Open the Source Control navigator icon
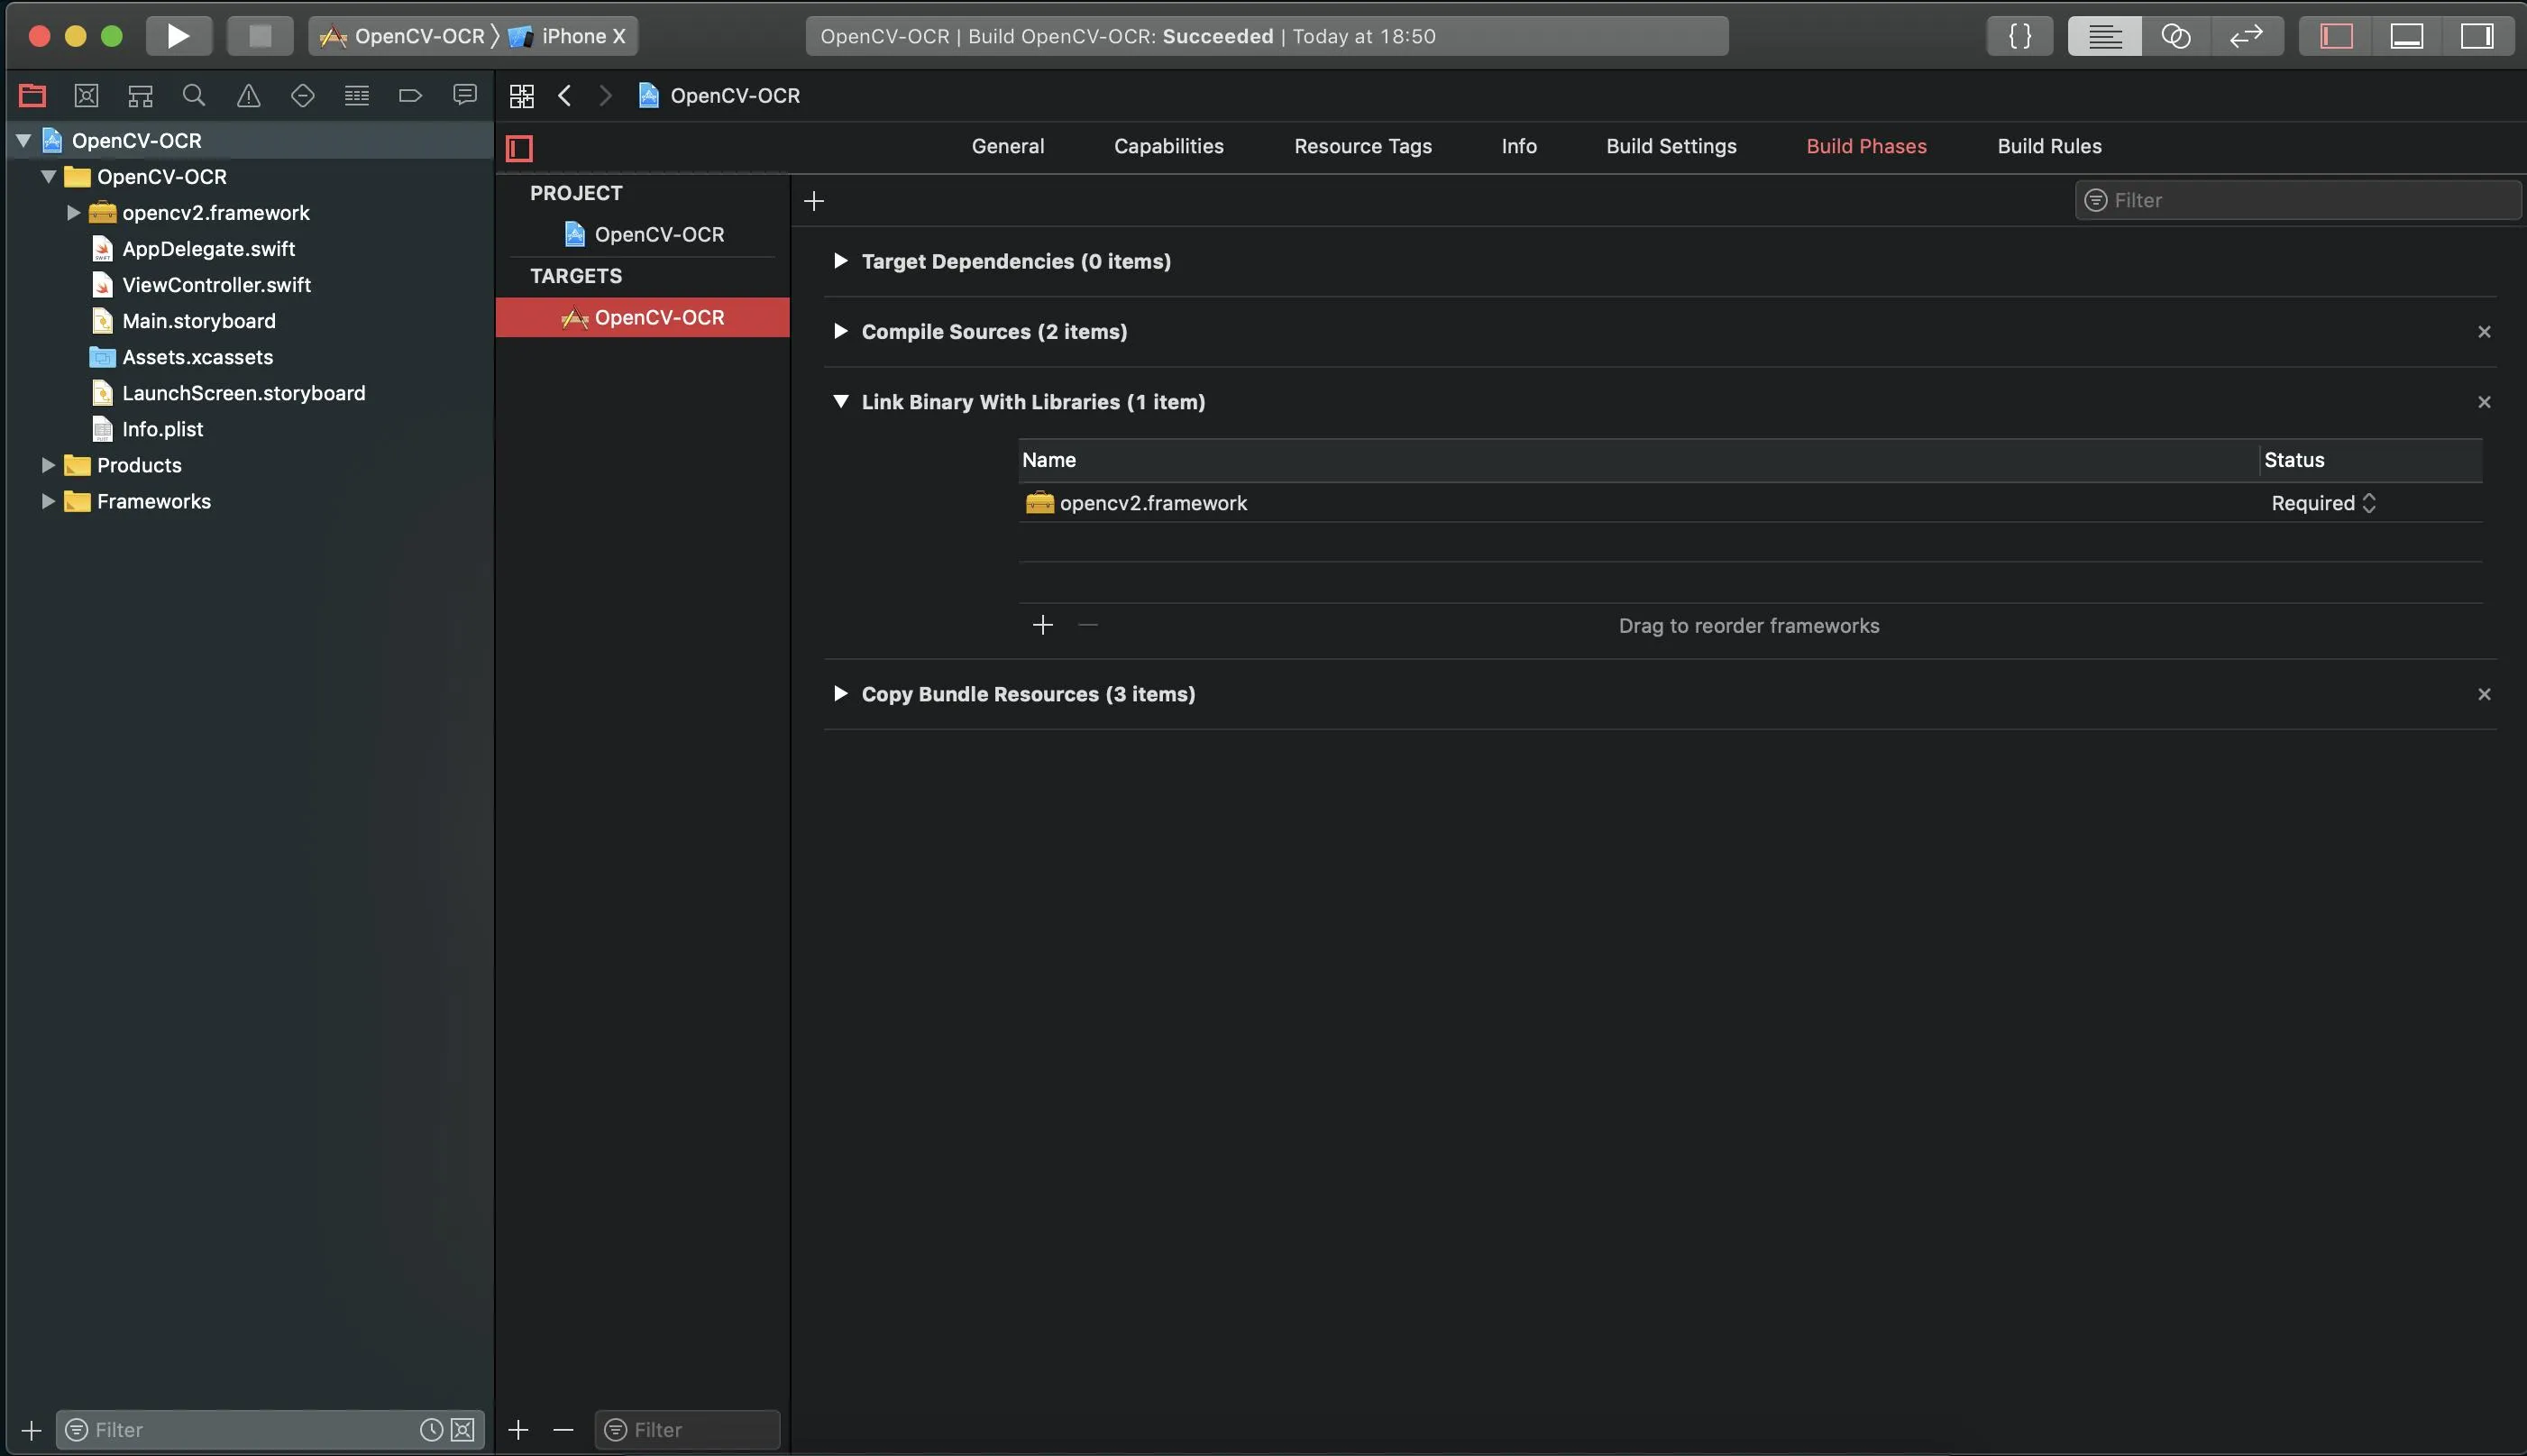Viewport: 2527px width, 1456px height. coord(86,95)
